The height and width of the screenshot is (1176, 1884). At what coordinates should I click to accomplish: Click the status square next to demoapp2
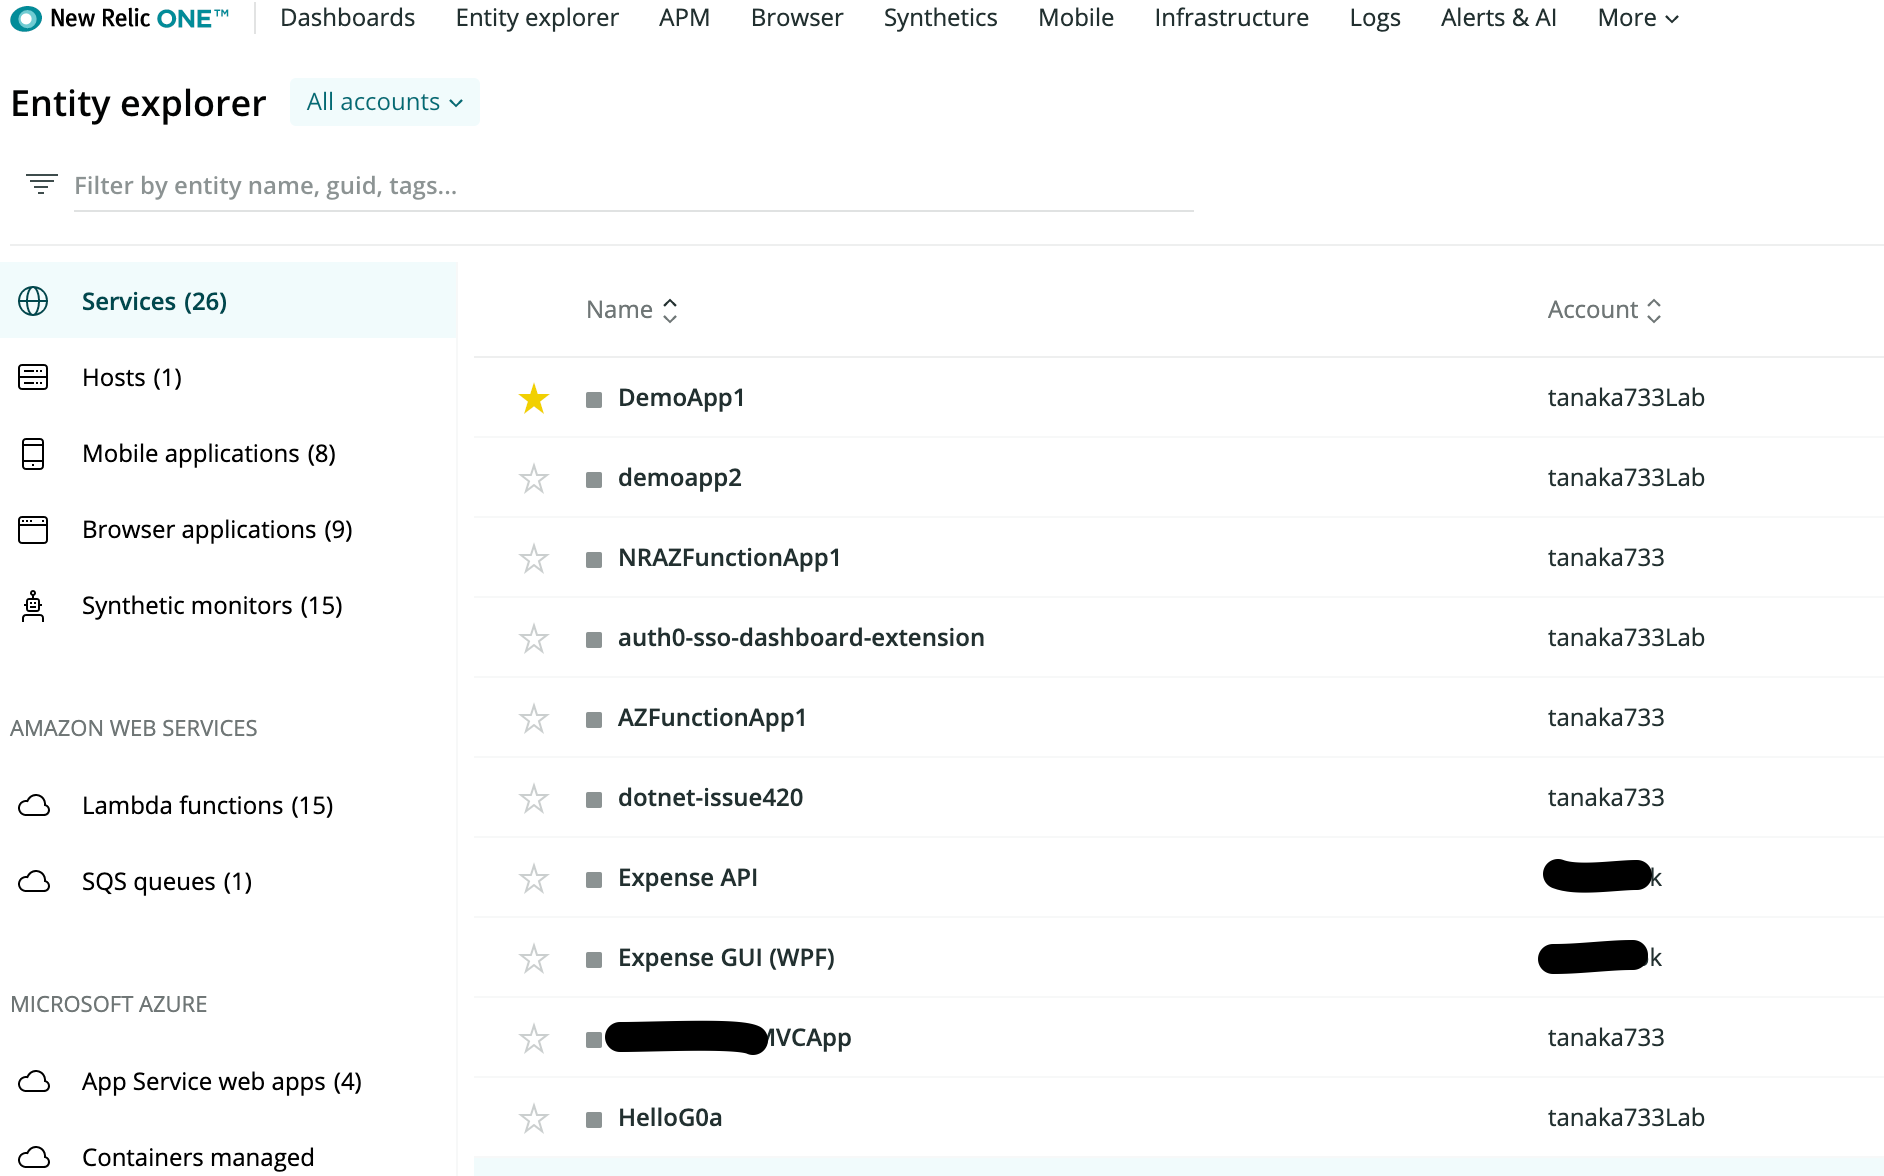click(594, 480)
